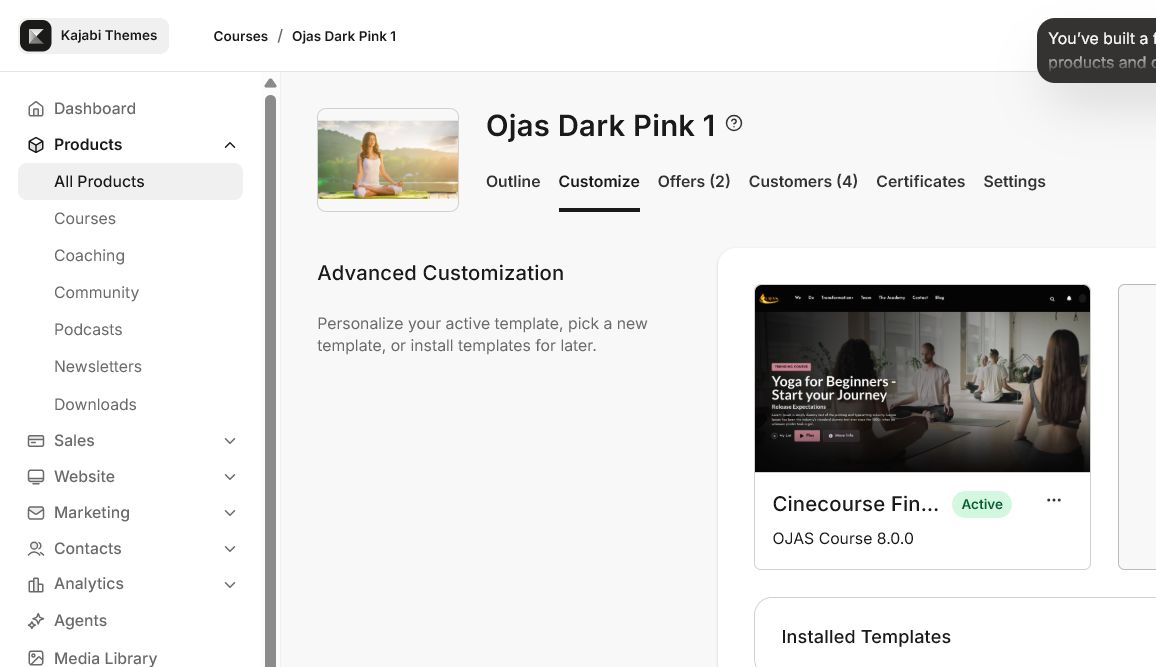Click the Analytics chart icon
Image resolution: width=1156 pixels, height=667 pixels.
[x=35, y=584]
